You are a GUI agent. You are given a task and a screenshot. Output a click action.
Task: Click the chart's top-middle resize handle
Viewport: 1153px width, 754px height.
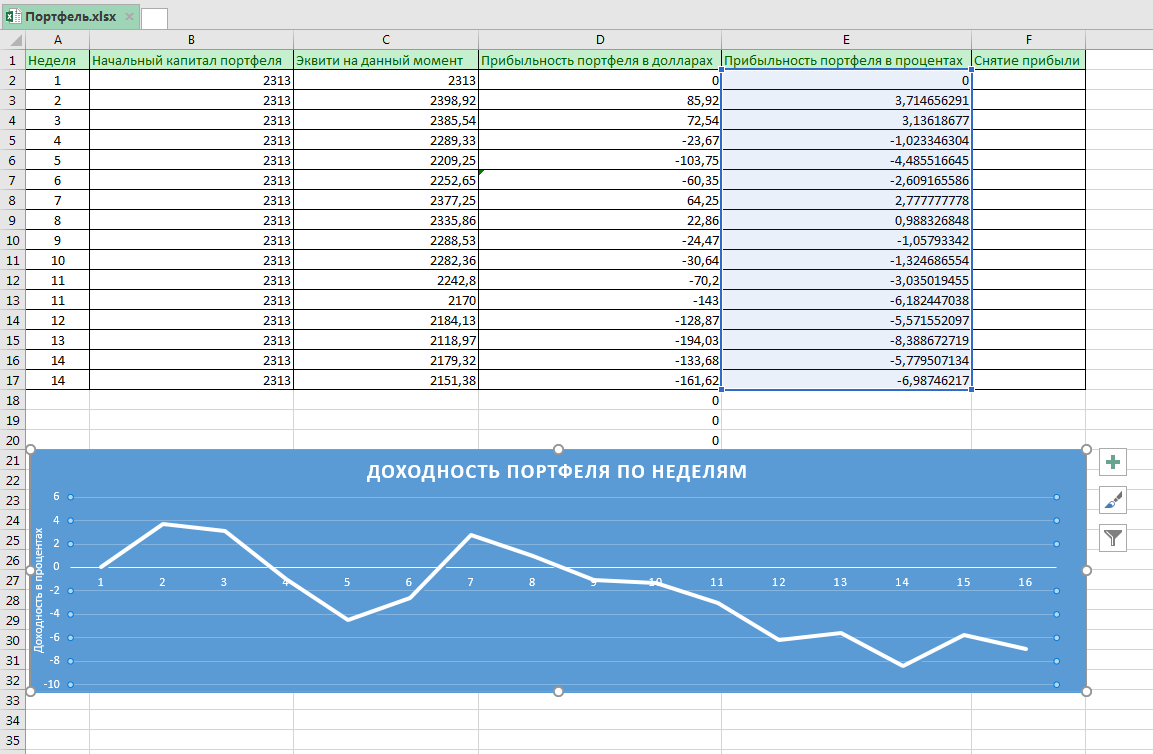tap(558, 450)
